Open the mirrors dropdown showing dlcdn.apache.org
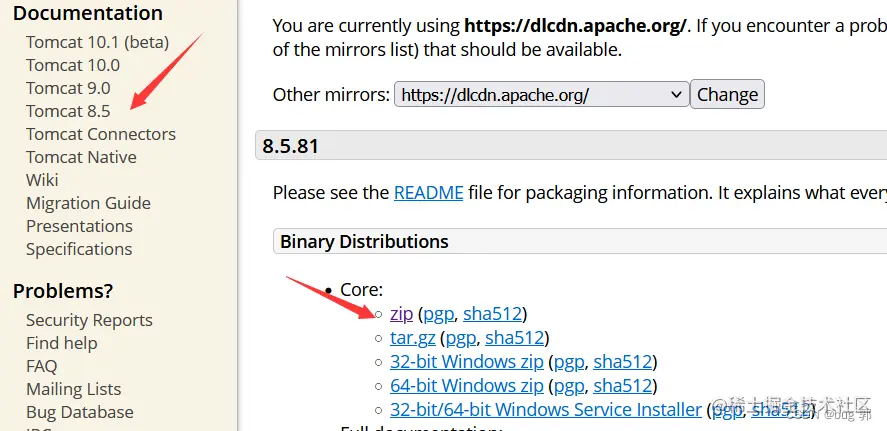887x431 pixels. point(541,94)
